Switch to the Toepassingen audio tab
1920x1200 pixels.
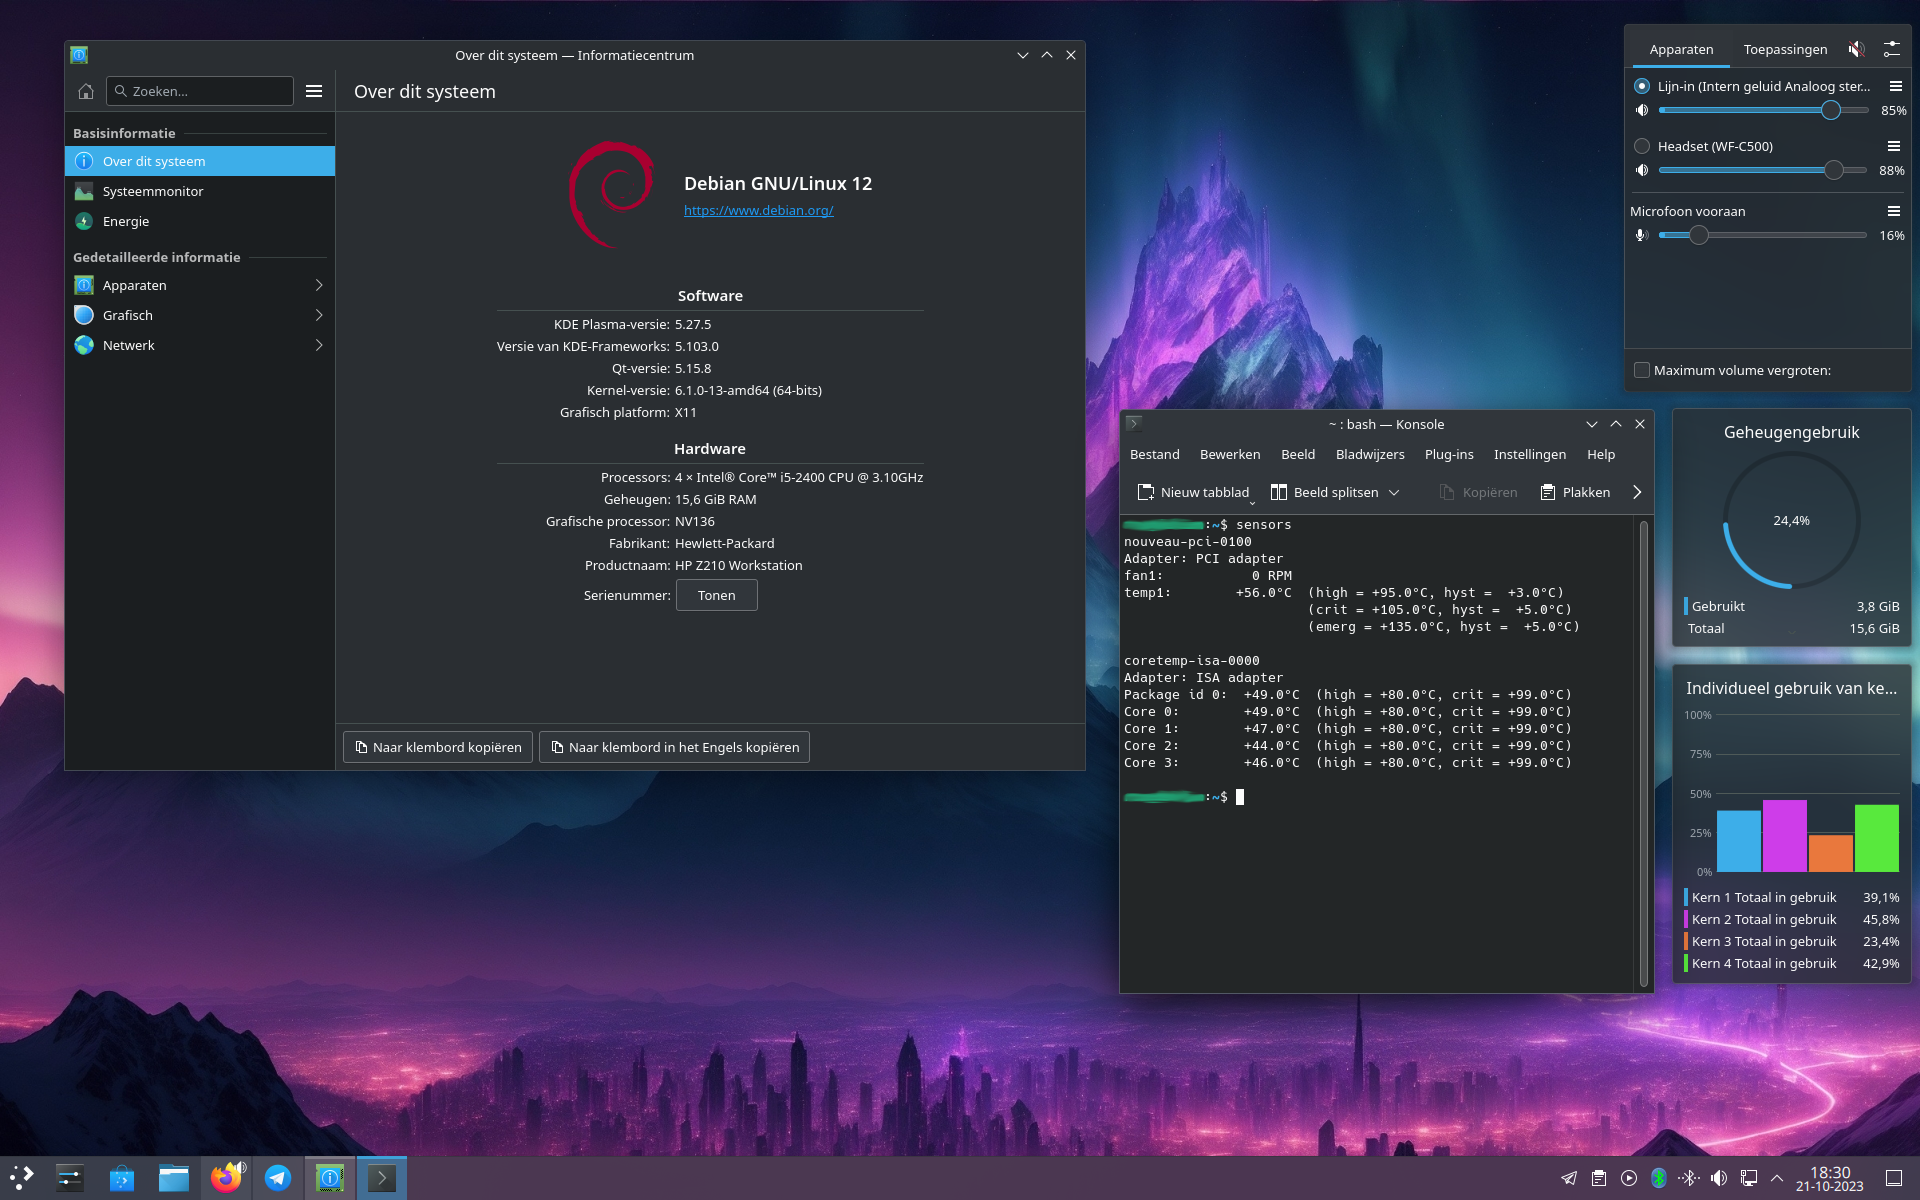(x=1785, y=49)
